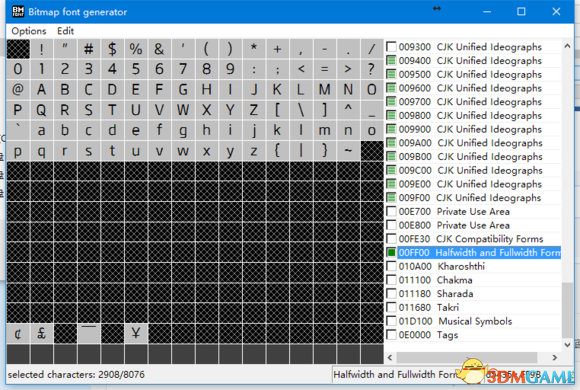This screenshot has width=580, height=390.
Task: Toggle the 009300 CJK Unified Ideographs checkbox
Action: pyautogui.click(x=391, y=47)
